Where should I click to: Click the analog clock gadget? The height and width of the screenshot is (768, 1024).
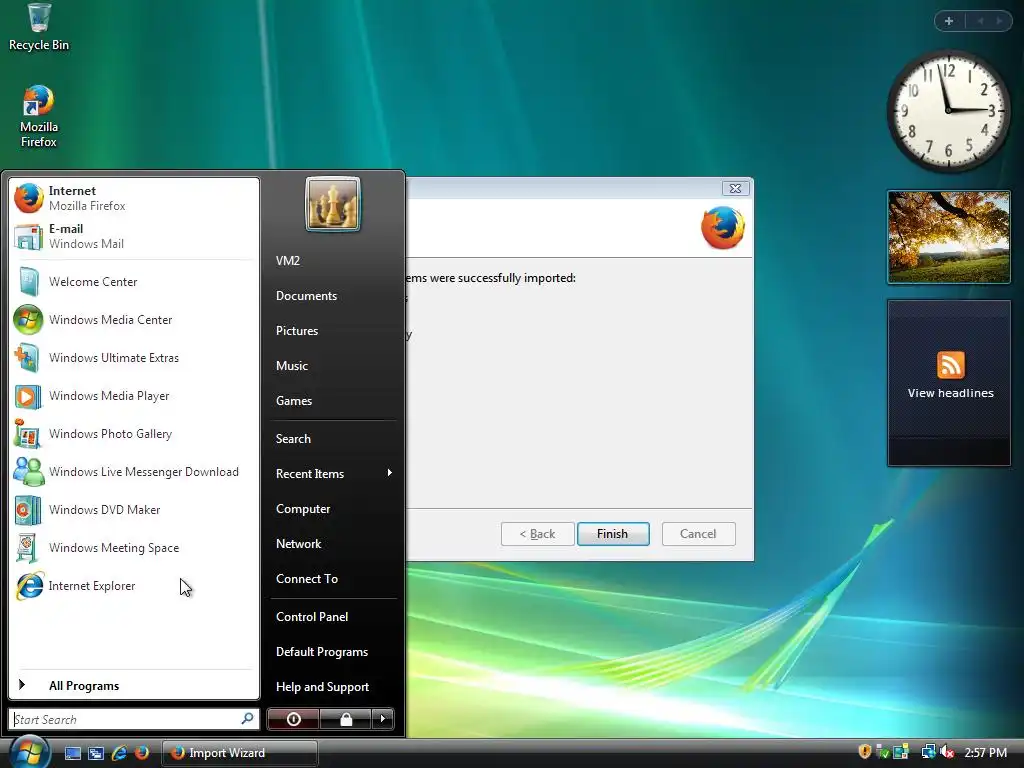(948, 111)
